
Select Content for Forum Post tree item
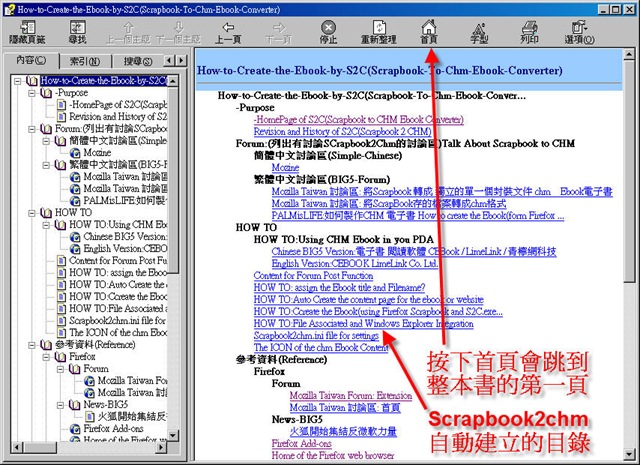[x=118, y=261]
